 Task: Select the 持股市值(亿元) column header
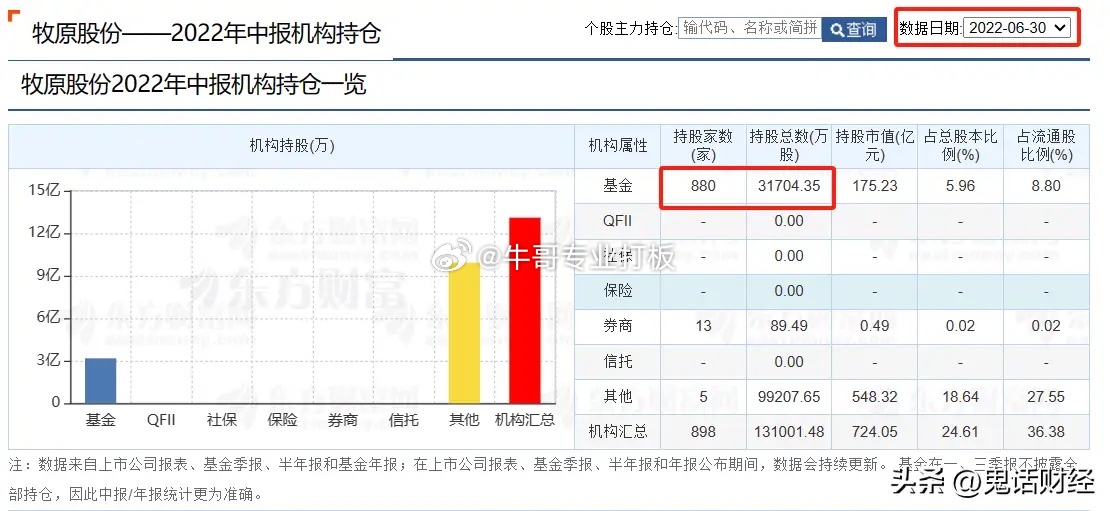874,146
